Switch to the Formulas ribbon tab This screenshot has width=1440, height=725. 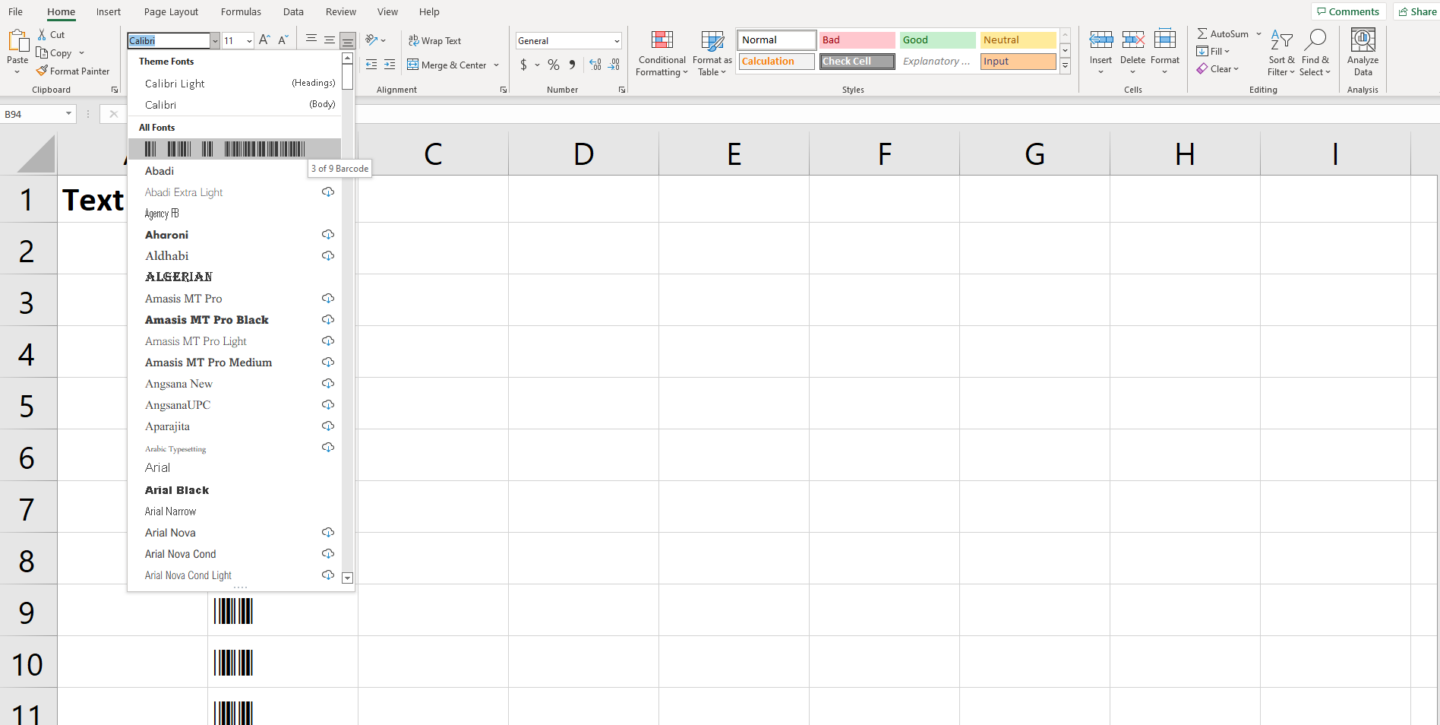pos(241,12)
